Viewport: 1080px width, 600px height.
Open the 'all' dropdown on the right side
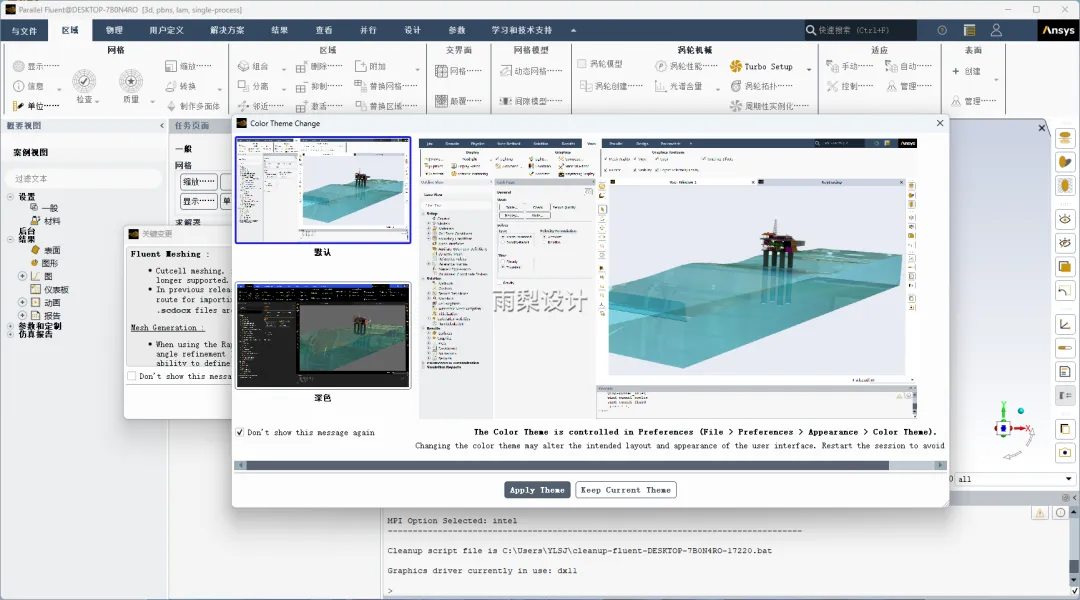(1068, 479)
